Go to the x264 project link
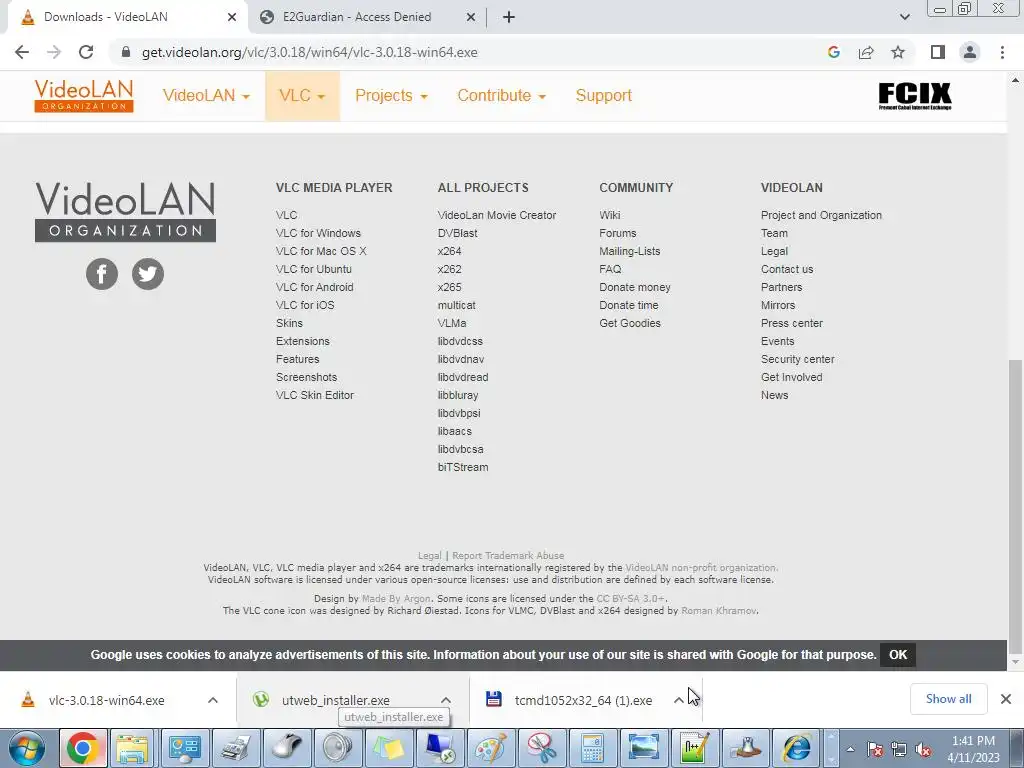The height and width of the screenshot is (768, 1024). [x=449, y=251]
